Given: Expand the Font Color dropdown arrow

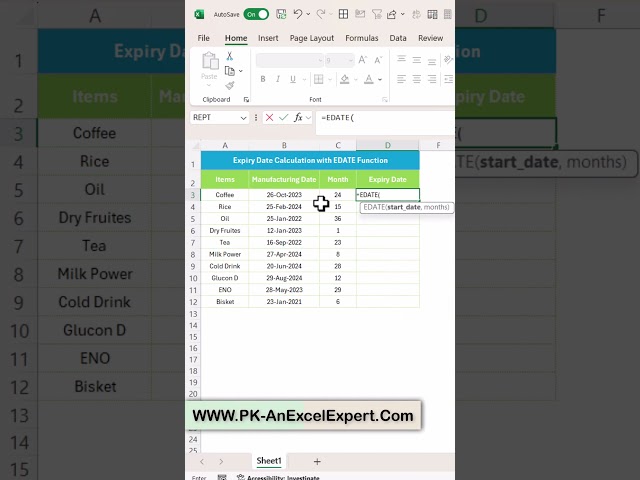Looking at the screenshot, I should coord(380,79).
